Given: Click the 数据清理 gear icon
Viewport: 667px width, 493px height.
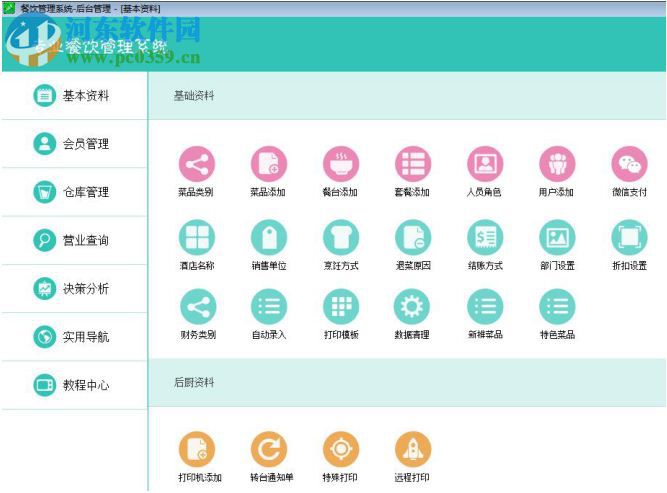Looking at the screenshot, I should [x=412, y=307].
